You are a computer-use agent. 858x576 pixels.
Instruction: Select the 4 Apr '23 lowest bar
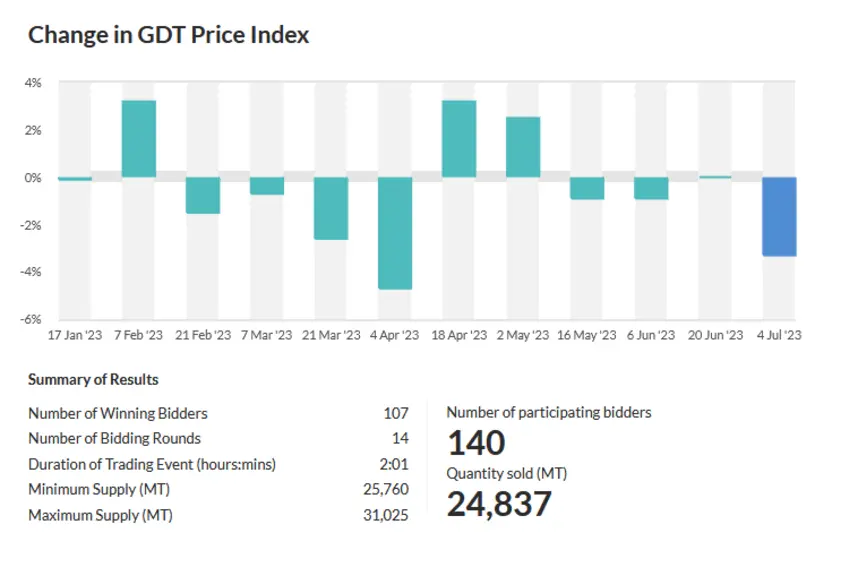[395, 233]
